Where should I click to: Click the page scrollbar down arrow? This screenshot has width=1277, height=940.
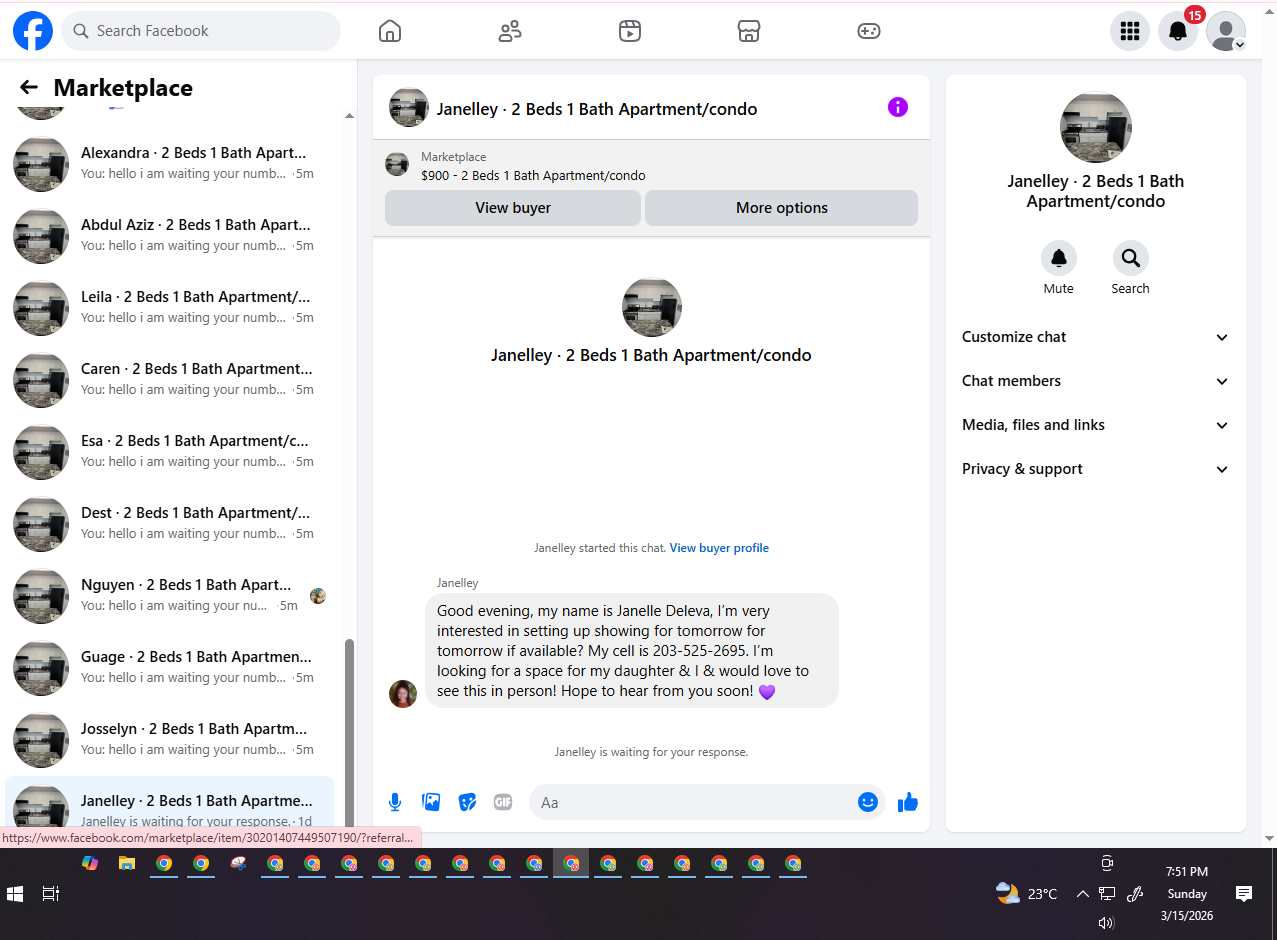pos(1269,839)
